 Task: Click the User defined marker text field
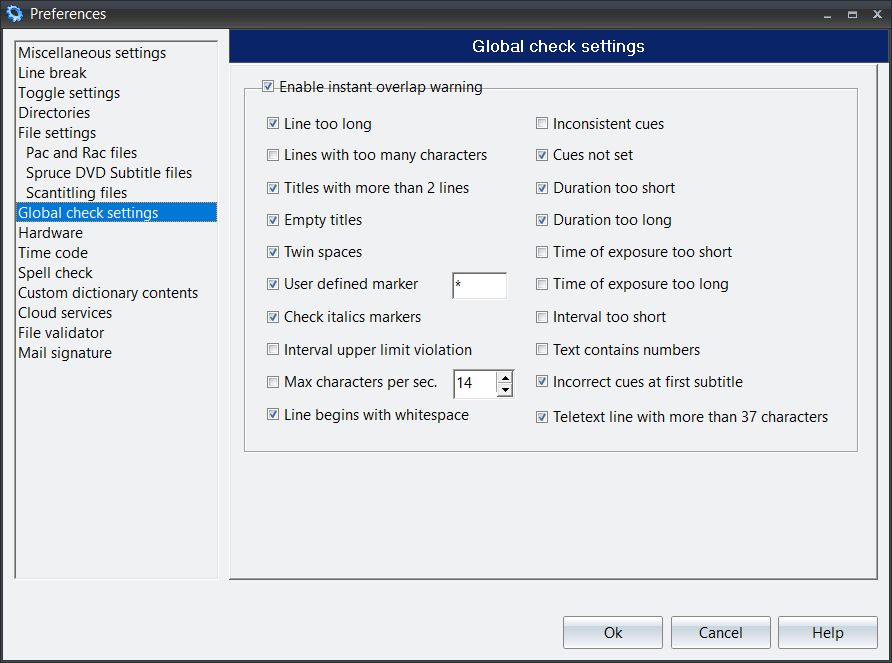pos(480,285)
